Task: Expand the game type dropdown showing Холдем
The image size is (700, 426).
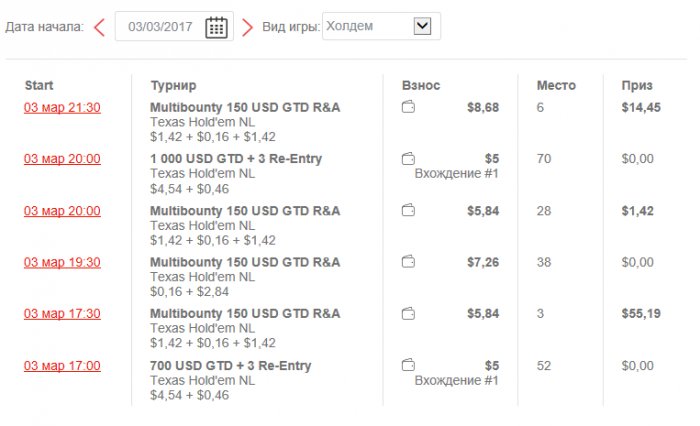Action: [x=421, y=27]
